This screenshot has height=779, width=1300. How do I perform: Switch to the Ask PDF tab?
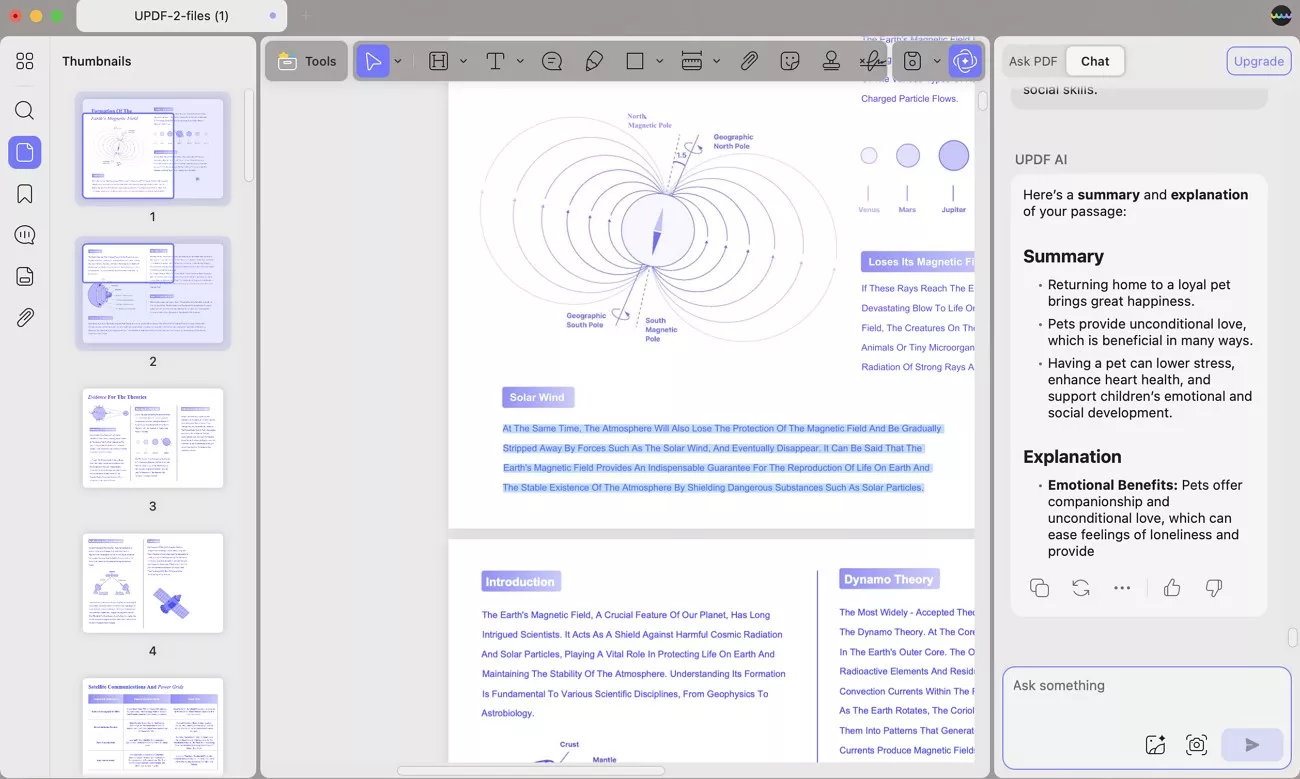(1033, 61)
